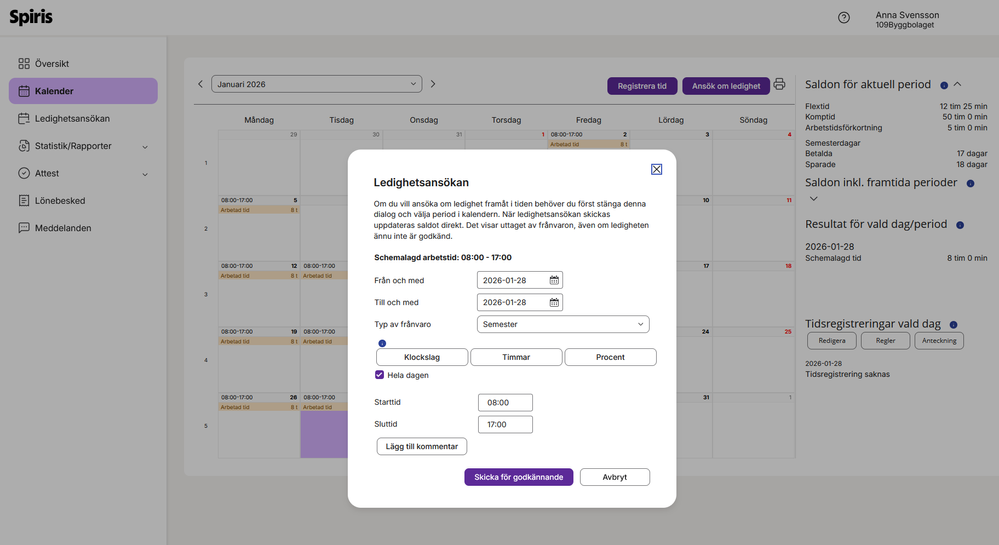Click the print calendar icon
999x545 pixels.
(x=779, y=85)
